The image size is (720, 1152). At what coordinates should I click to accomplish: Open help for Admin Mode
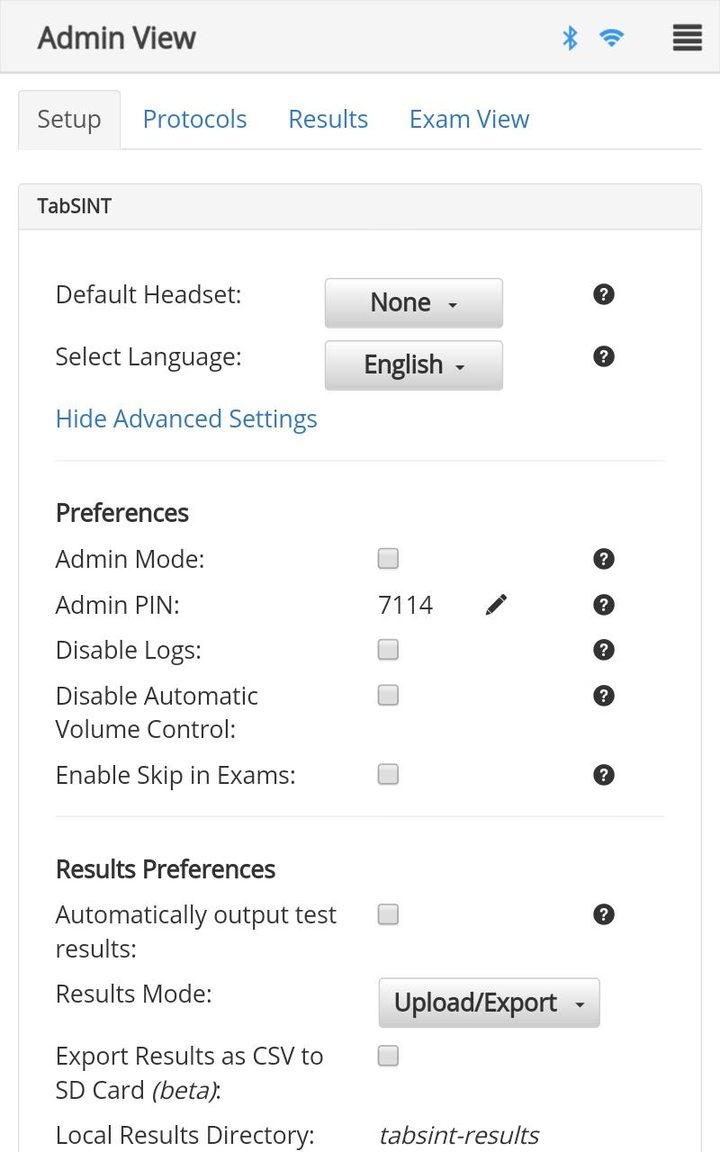pyautogui.click(x=603, y=558)
